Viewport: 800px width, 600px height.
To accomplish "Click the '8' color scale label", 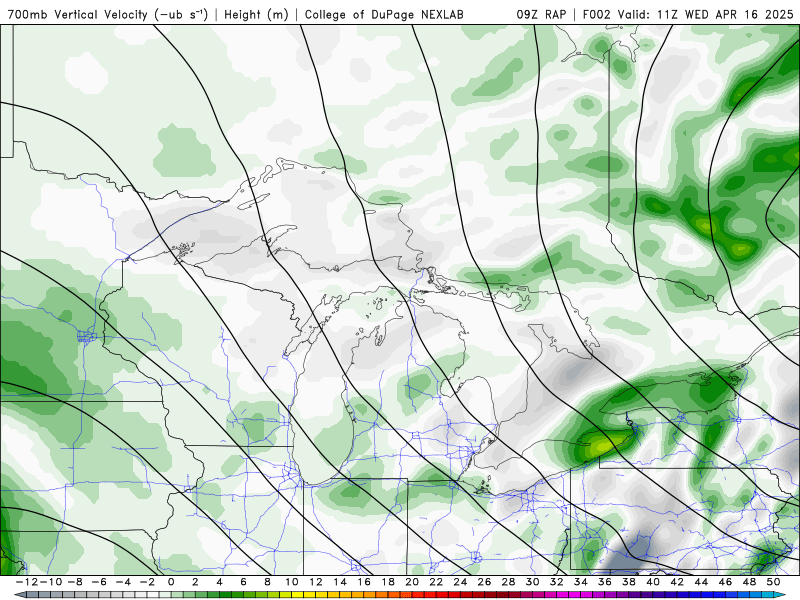I will (267, 582).
